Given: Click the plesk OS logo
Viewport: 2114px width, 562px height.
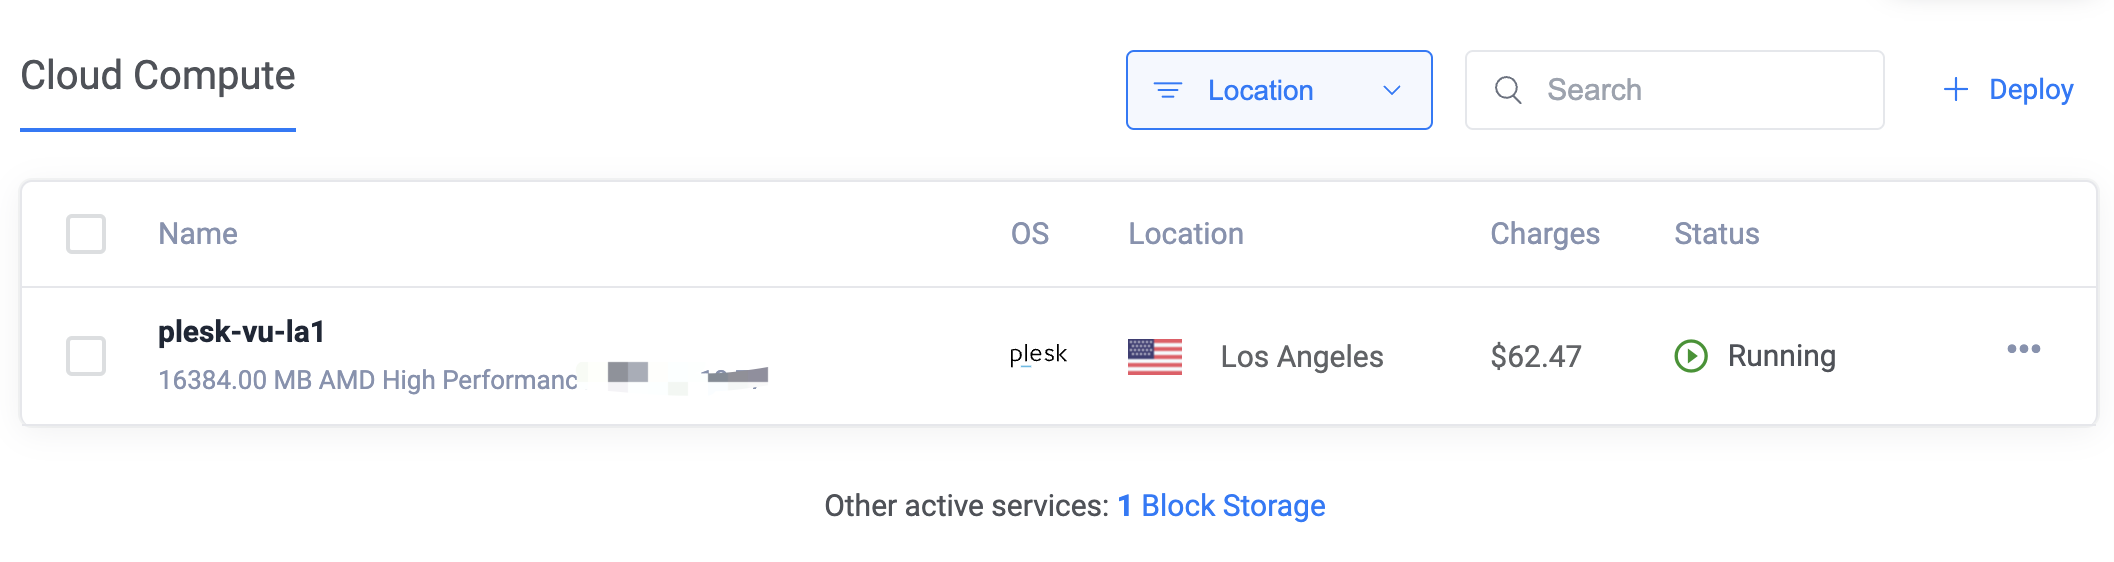Looking at the screenshot, I should [1038, 355].
